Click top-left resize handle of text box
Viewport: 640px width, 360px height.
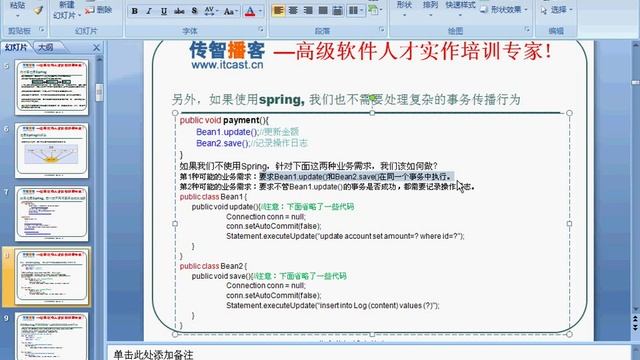[x=175, y=113]
